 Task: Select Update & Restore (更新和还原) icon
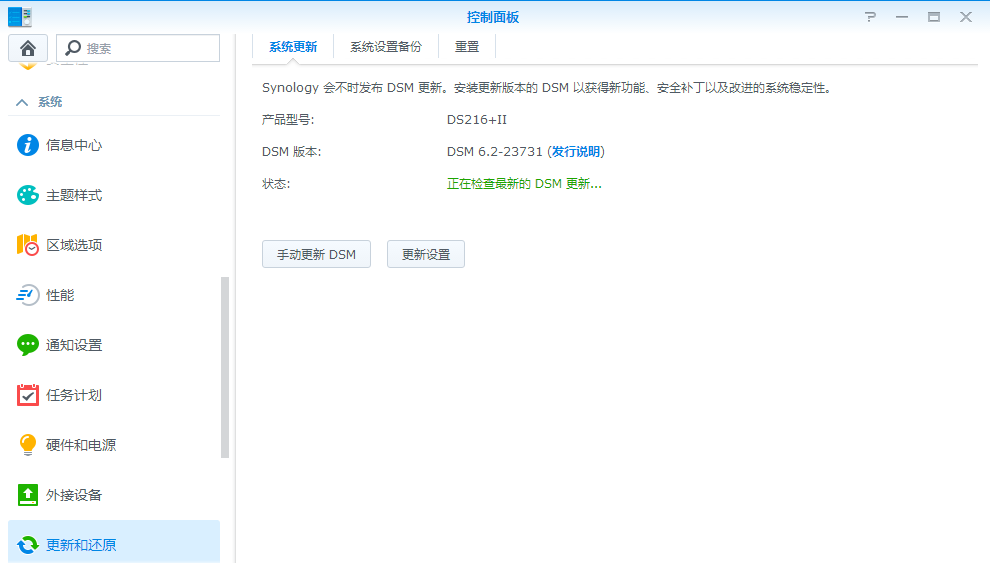pyautogui.click(x=29, y=545)
